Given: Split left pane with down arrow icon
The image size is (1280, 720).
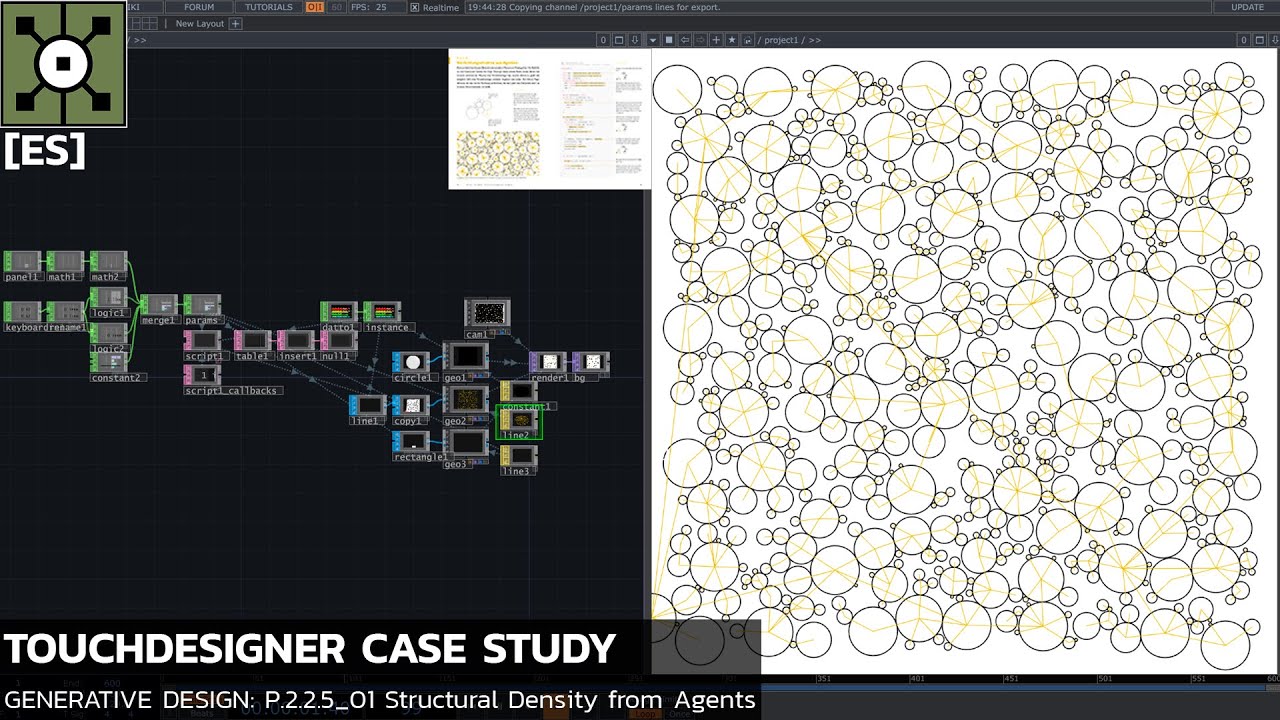Looking at the screenshot, I should [x=635, y=40].
